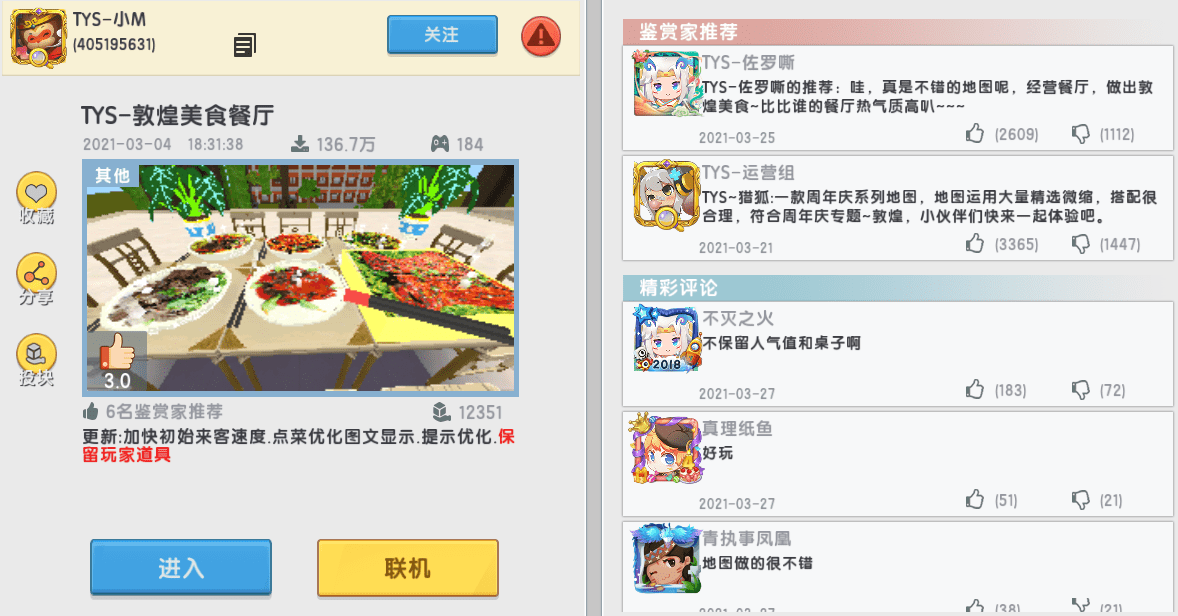
Task: Open the copy ID document icon
Action: click(245, 45)
